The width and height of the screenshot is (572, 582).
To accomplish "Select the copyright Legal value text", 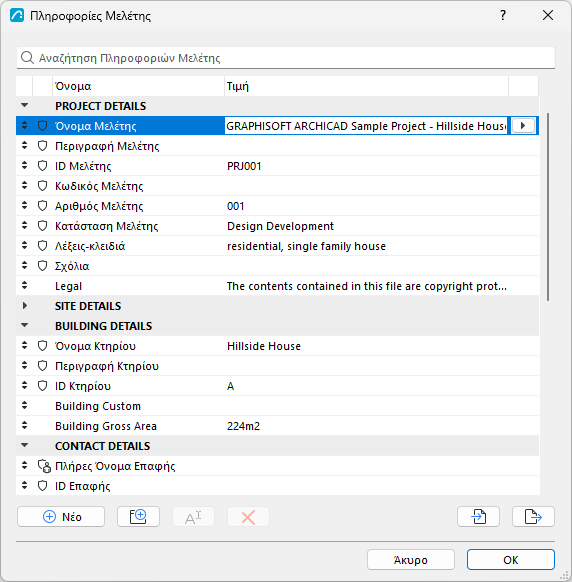I will click(367, 286).
